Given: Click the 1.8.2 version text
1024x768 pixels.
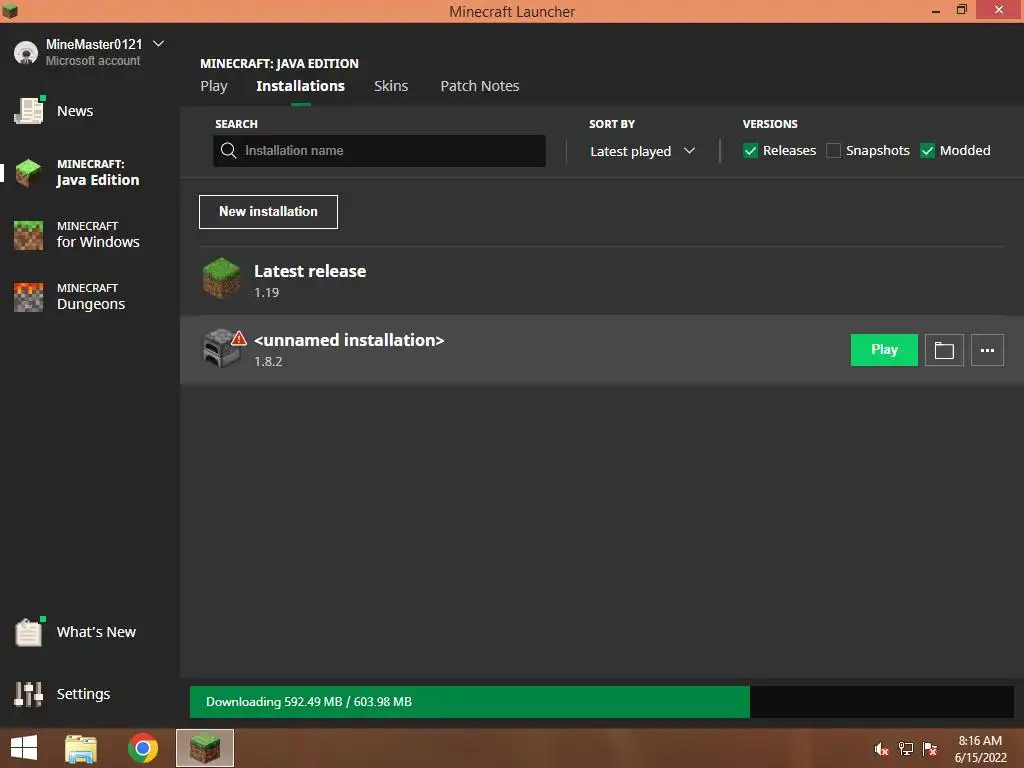Looking at the screenshot, I should pos(268,362).
